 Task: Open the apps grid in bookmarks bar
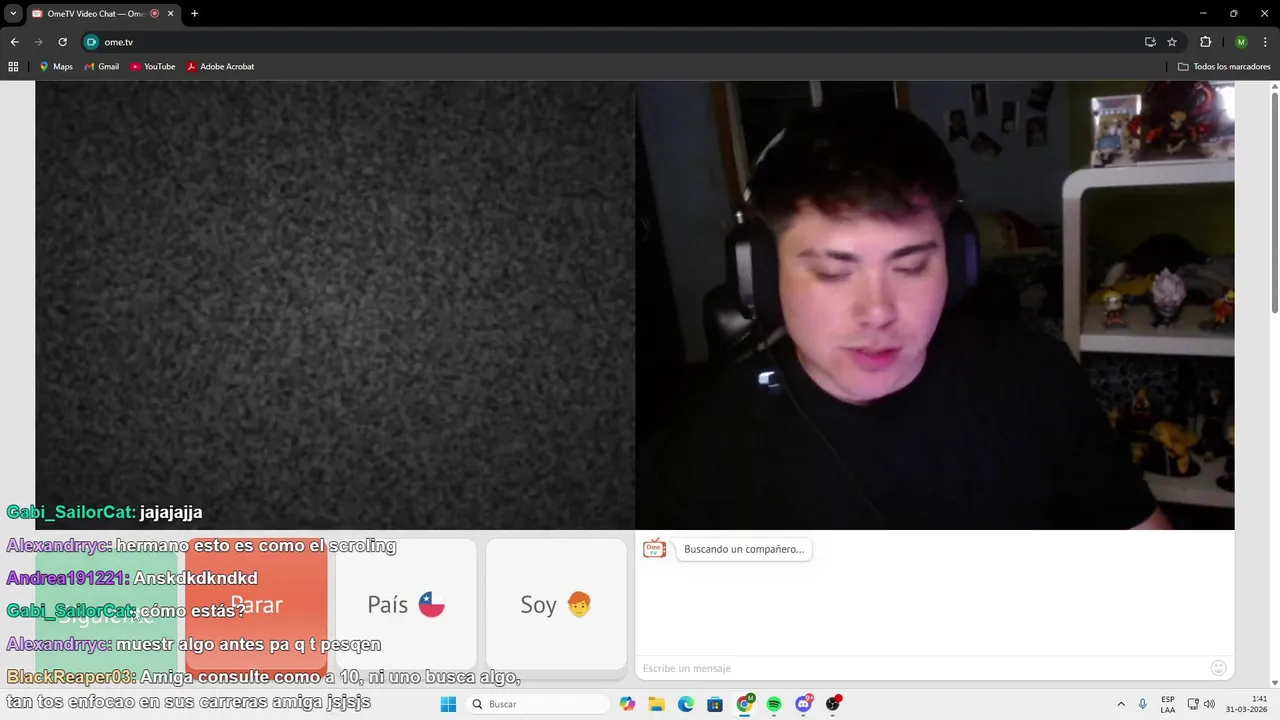click(13, 66)
